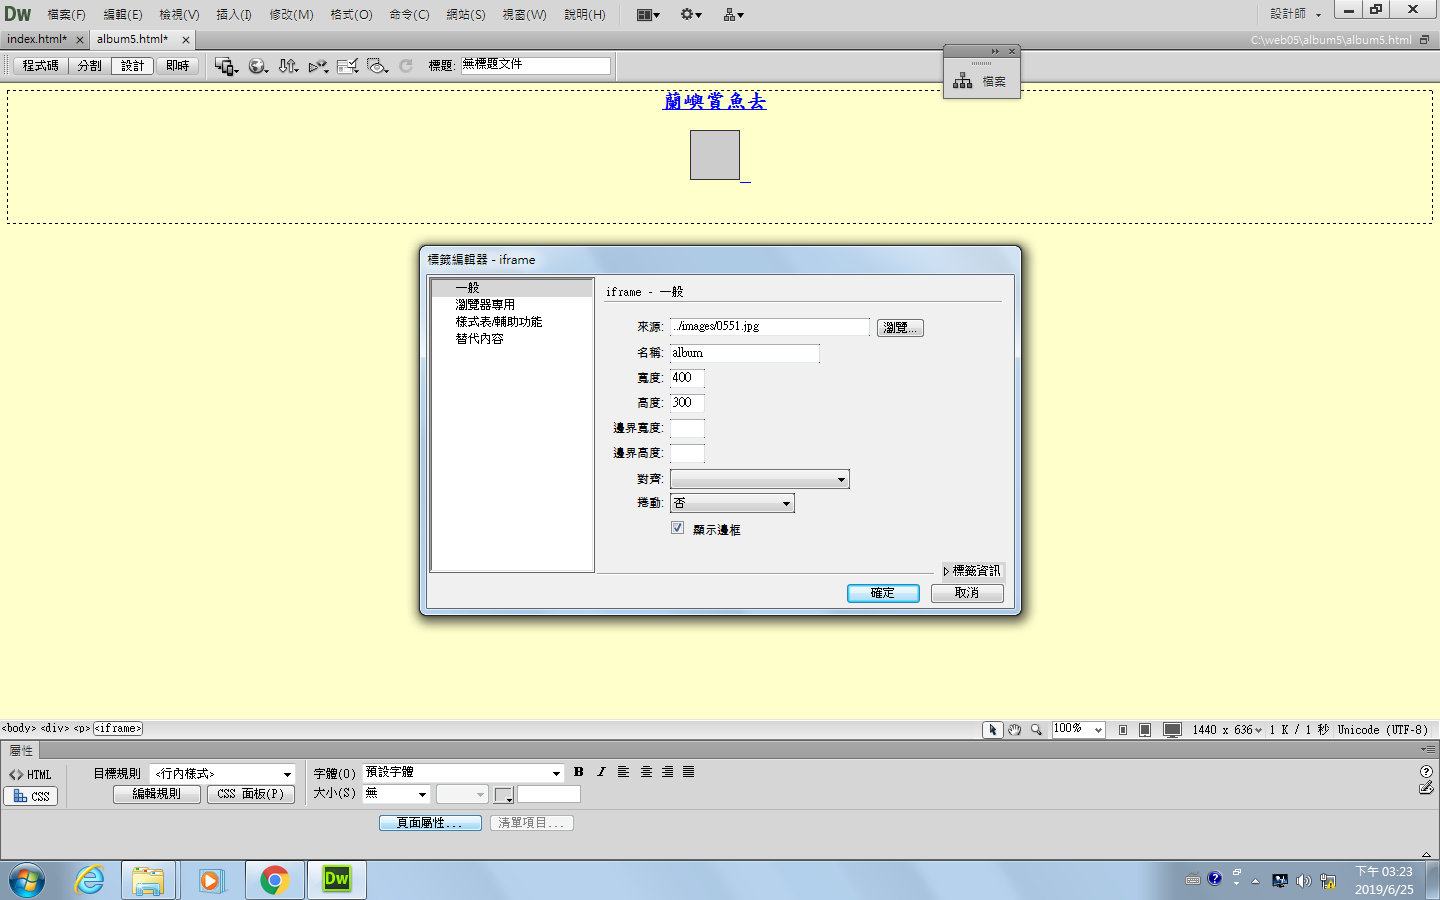Viewport: 1440px width, 900px height.
Task: Open the Files panel icon
Action: click(x=981, y=81)
